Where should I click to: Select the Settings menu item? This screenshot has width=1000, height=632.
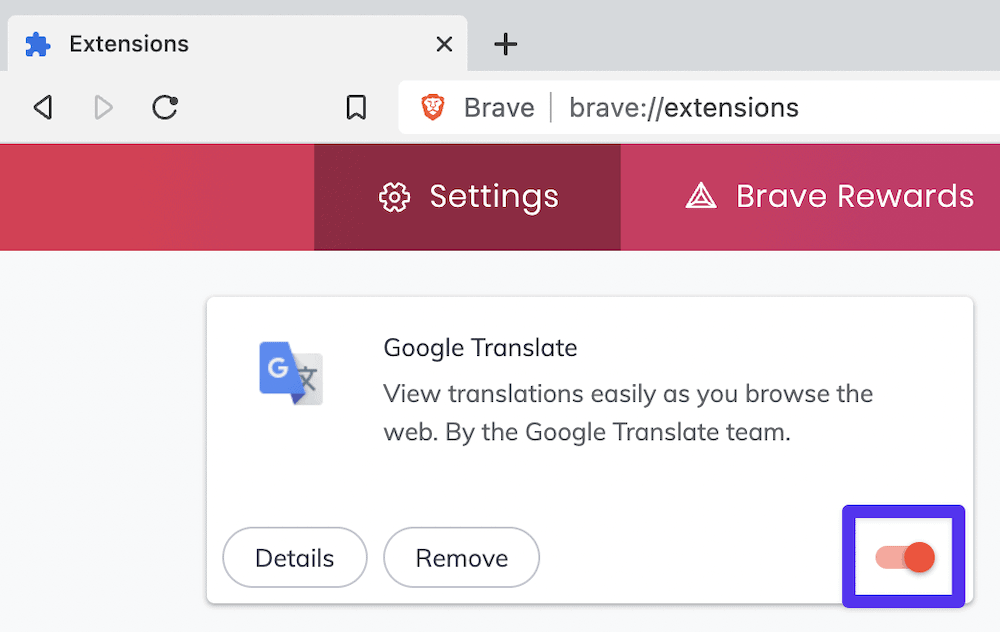(x=467, y=196)
